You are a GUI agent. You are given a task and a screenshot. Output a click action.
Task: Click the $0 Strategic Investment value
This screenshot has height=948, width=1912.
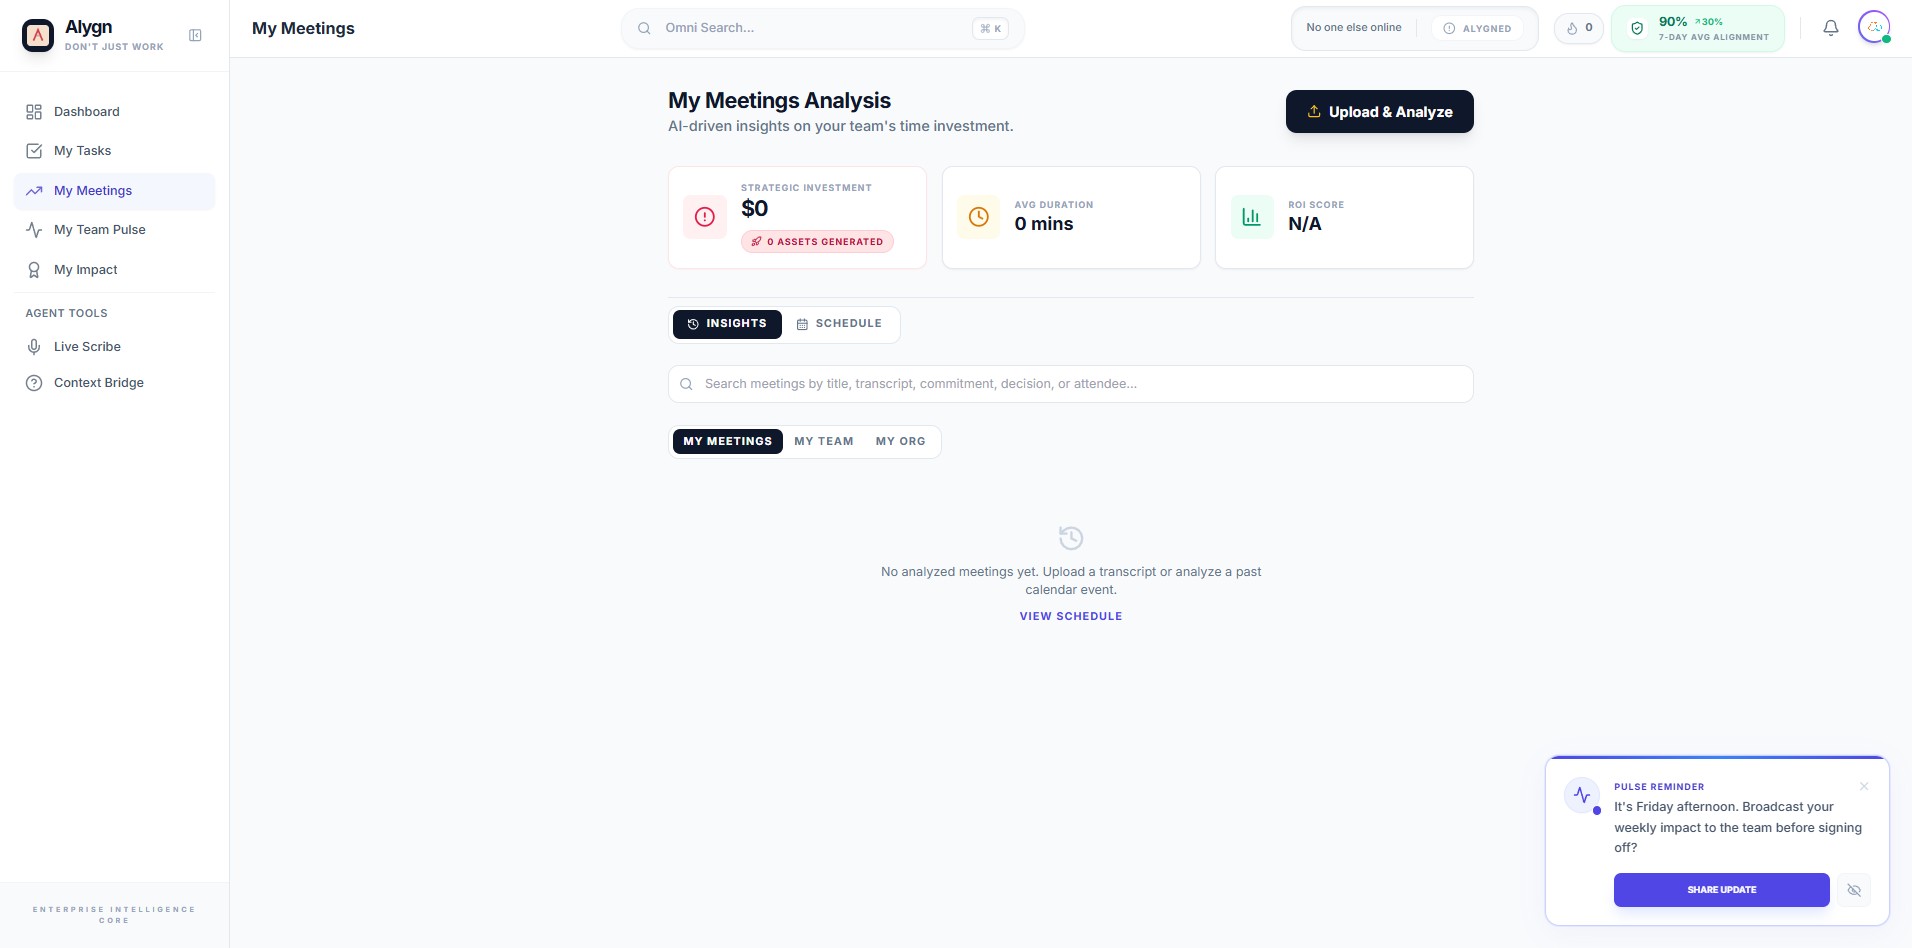(x=755, y=209)
